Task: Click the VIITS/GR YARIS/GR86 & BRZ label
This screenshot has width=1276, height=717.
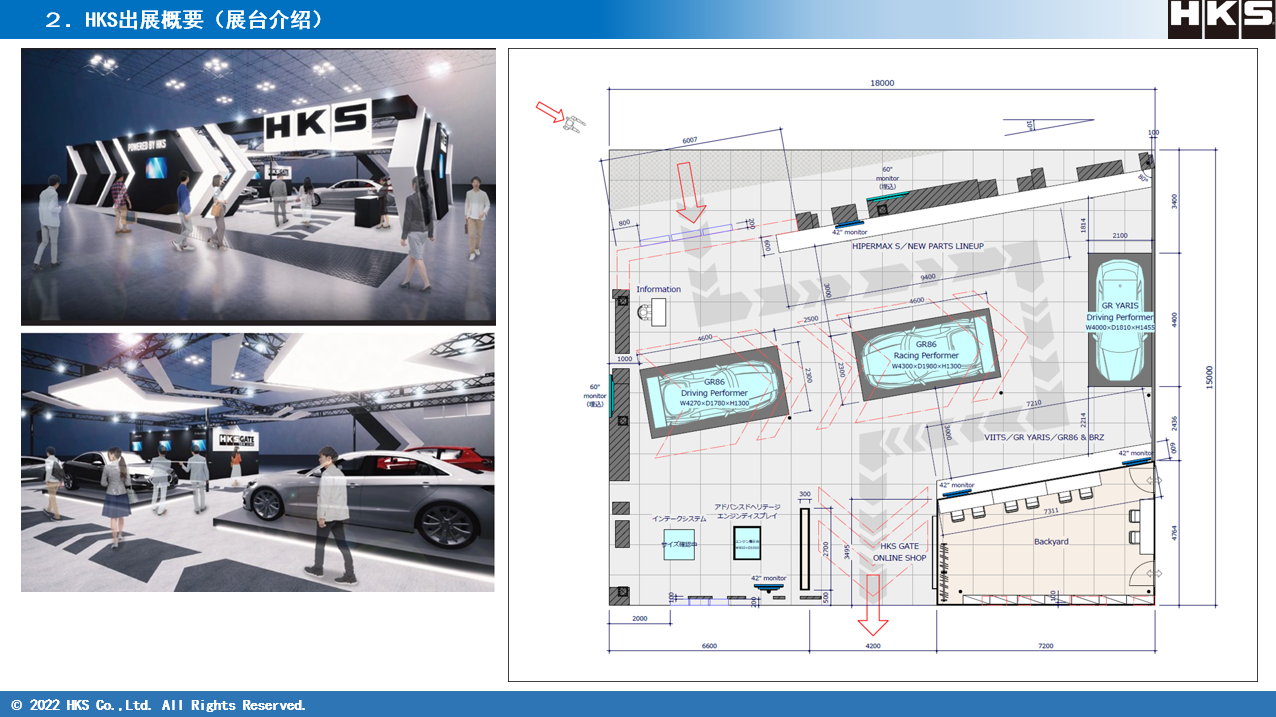Action: 1045,438
